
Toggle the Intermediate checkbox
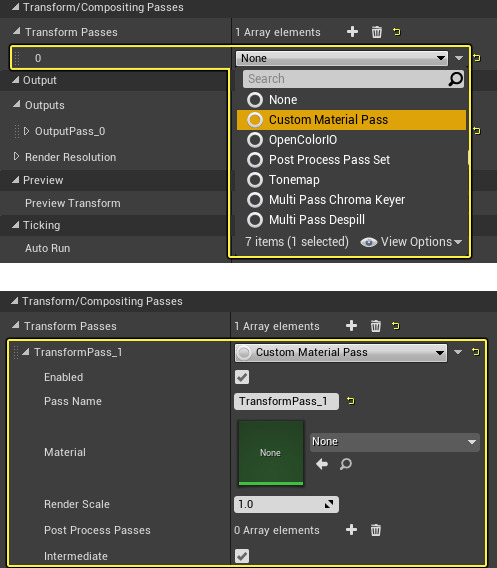click(x=242, y=556)
